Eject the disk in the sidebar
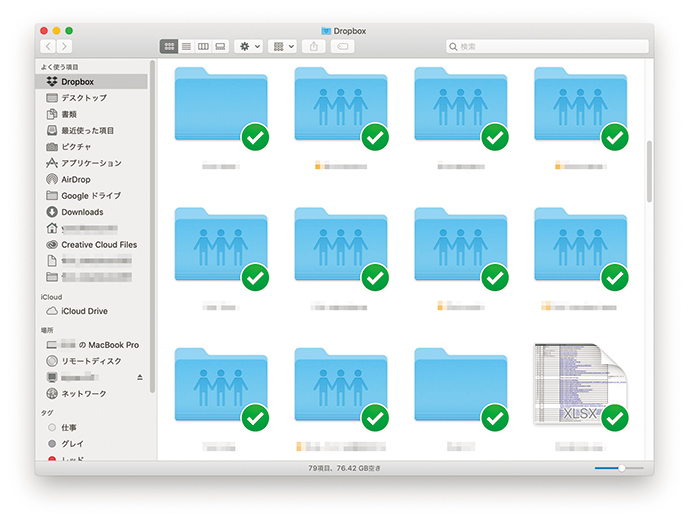689x522 pixels. tap(140, 377)
